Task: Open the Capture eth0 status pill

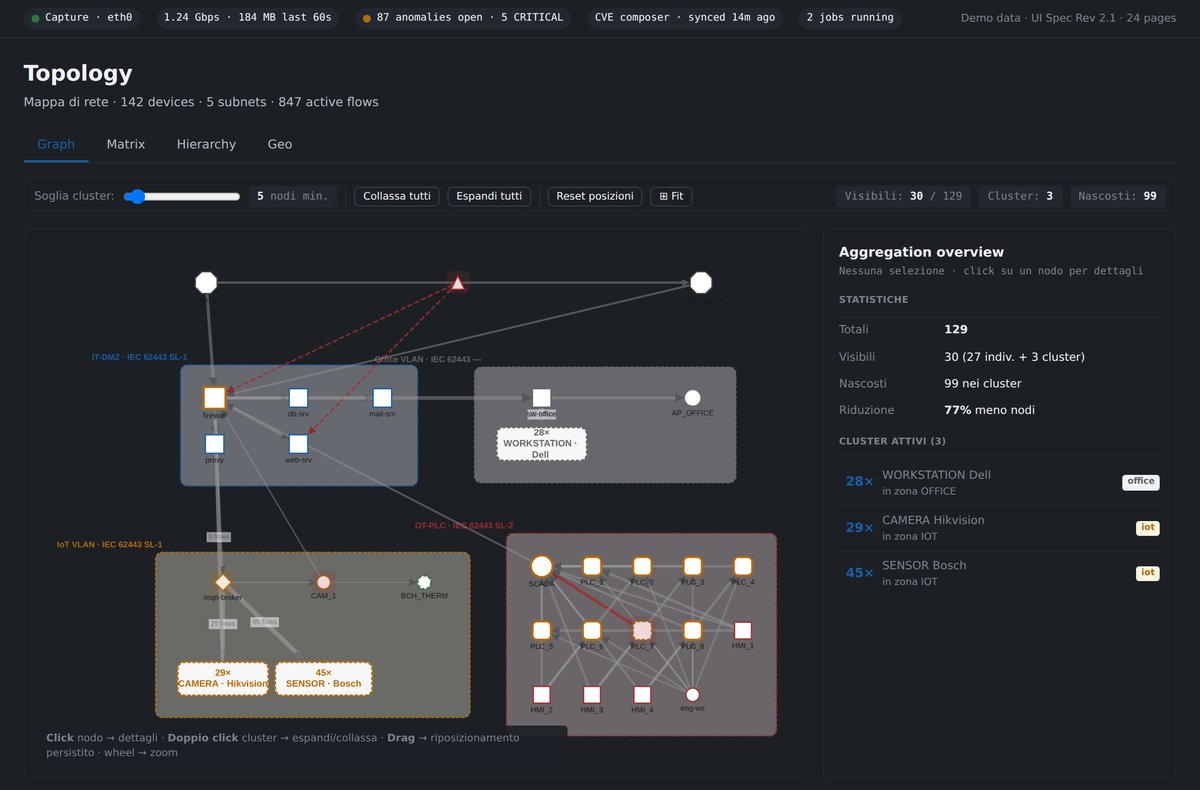Action: (x=82, y=18)
